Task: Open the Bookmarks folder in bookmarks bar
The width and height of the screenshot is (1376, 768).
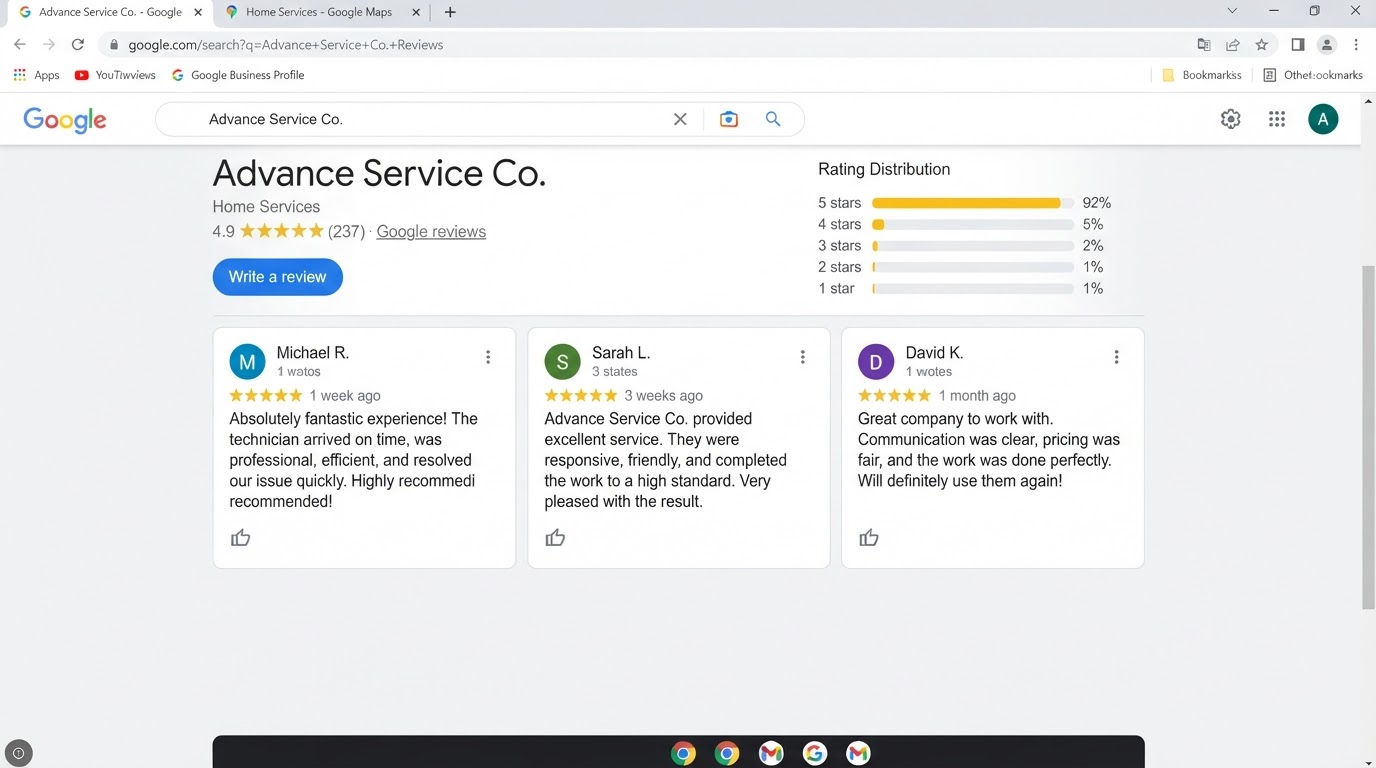Action: click(1202, 75)
